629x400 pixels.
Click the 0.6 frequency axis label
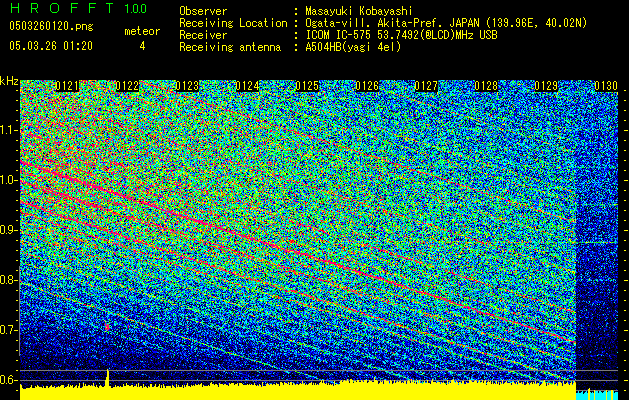point(9,380)
